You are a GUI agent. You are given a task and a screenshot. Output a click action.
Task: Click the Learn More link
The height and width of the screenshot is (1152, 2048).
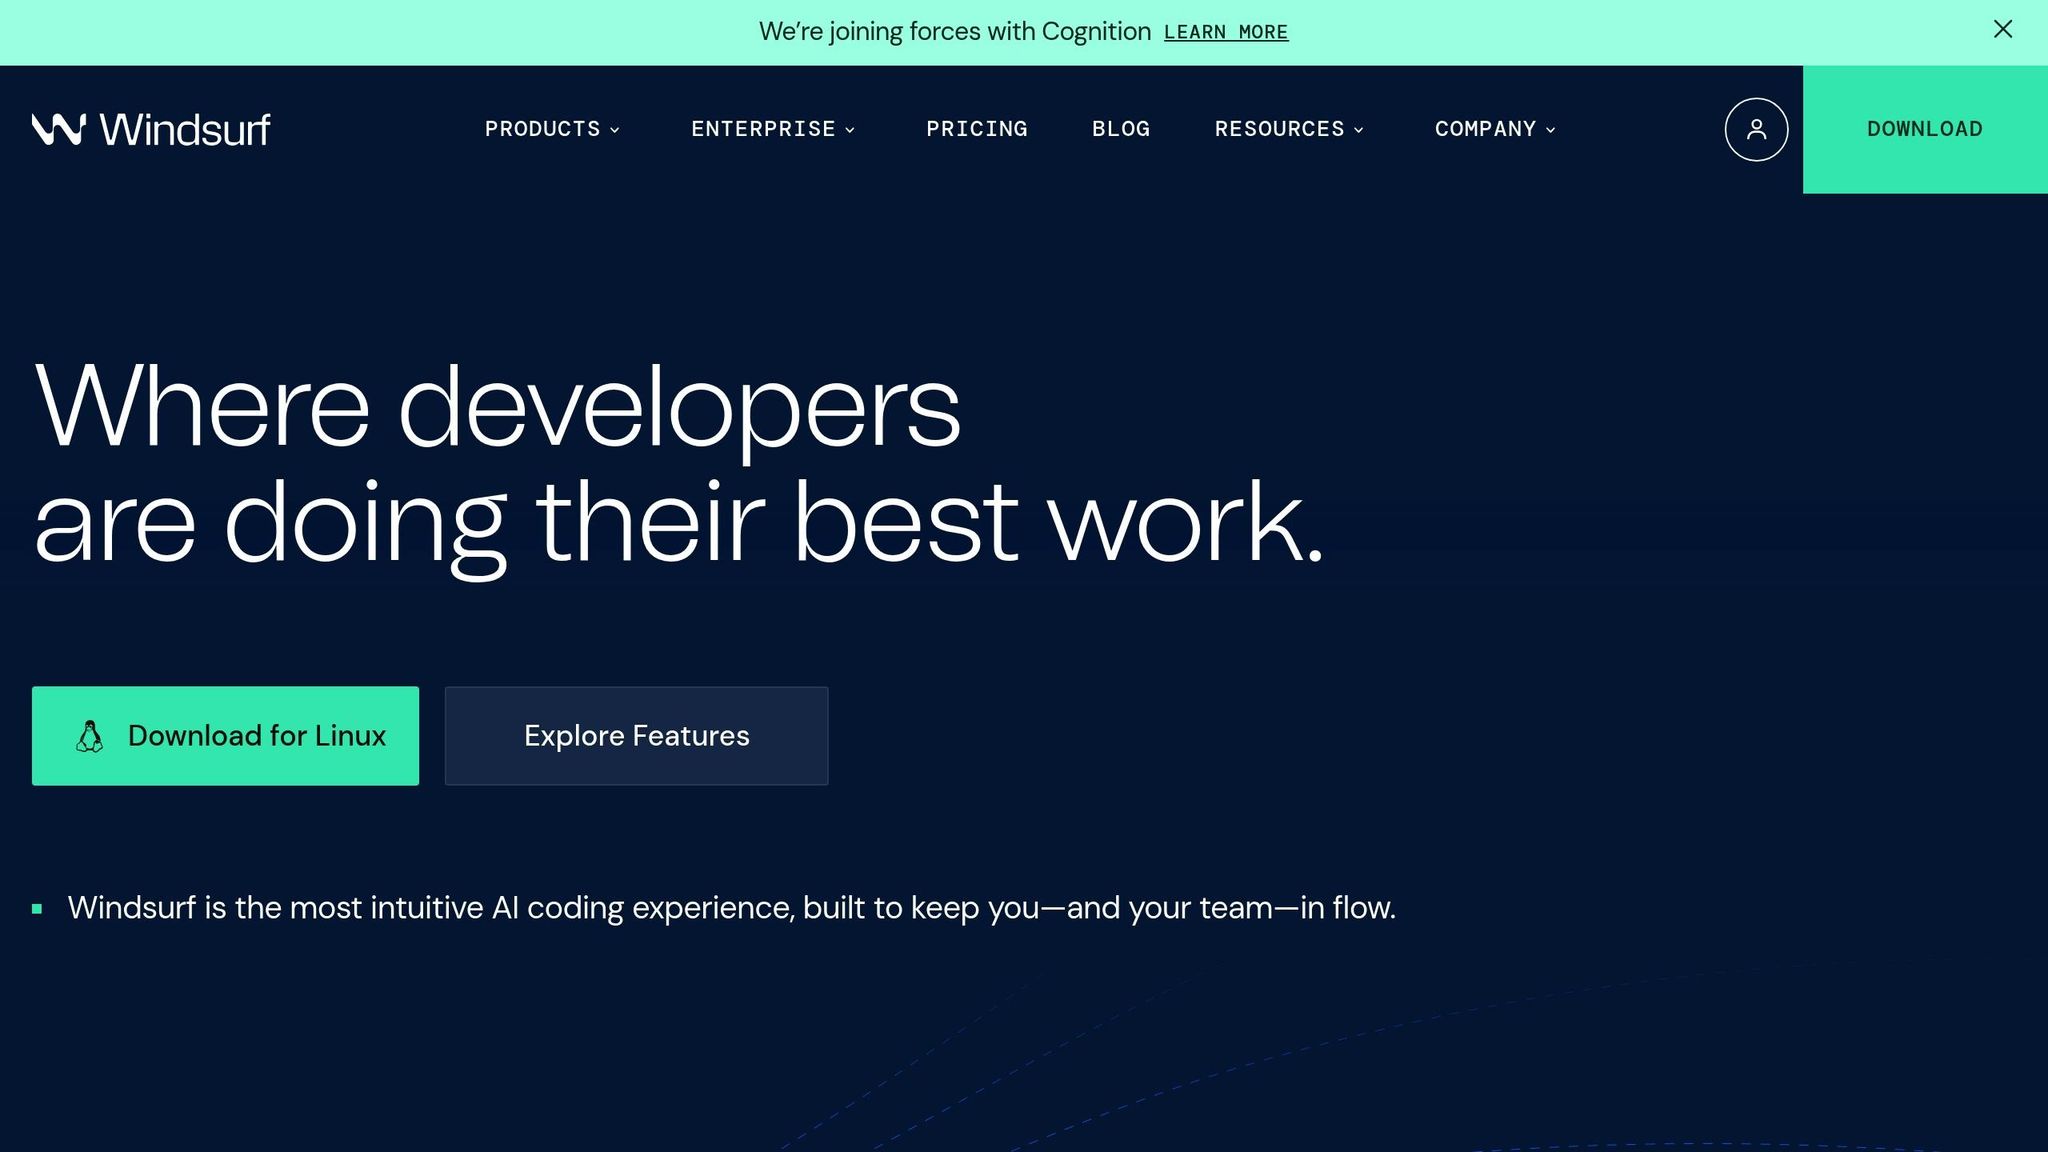tap(1225, 32)
